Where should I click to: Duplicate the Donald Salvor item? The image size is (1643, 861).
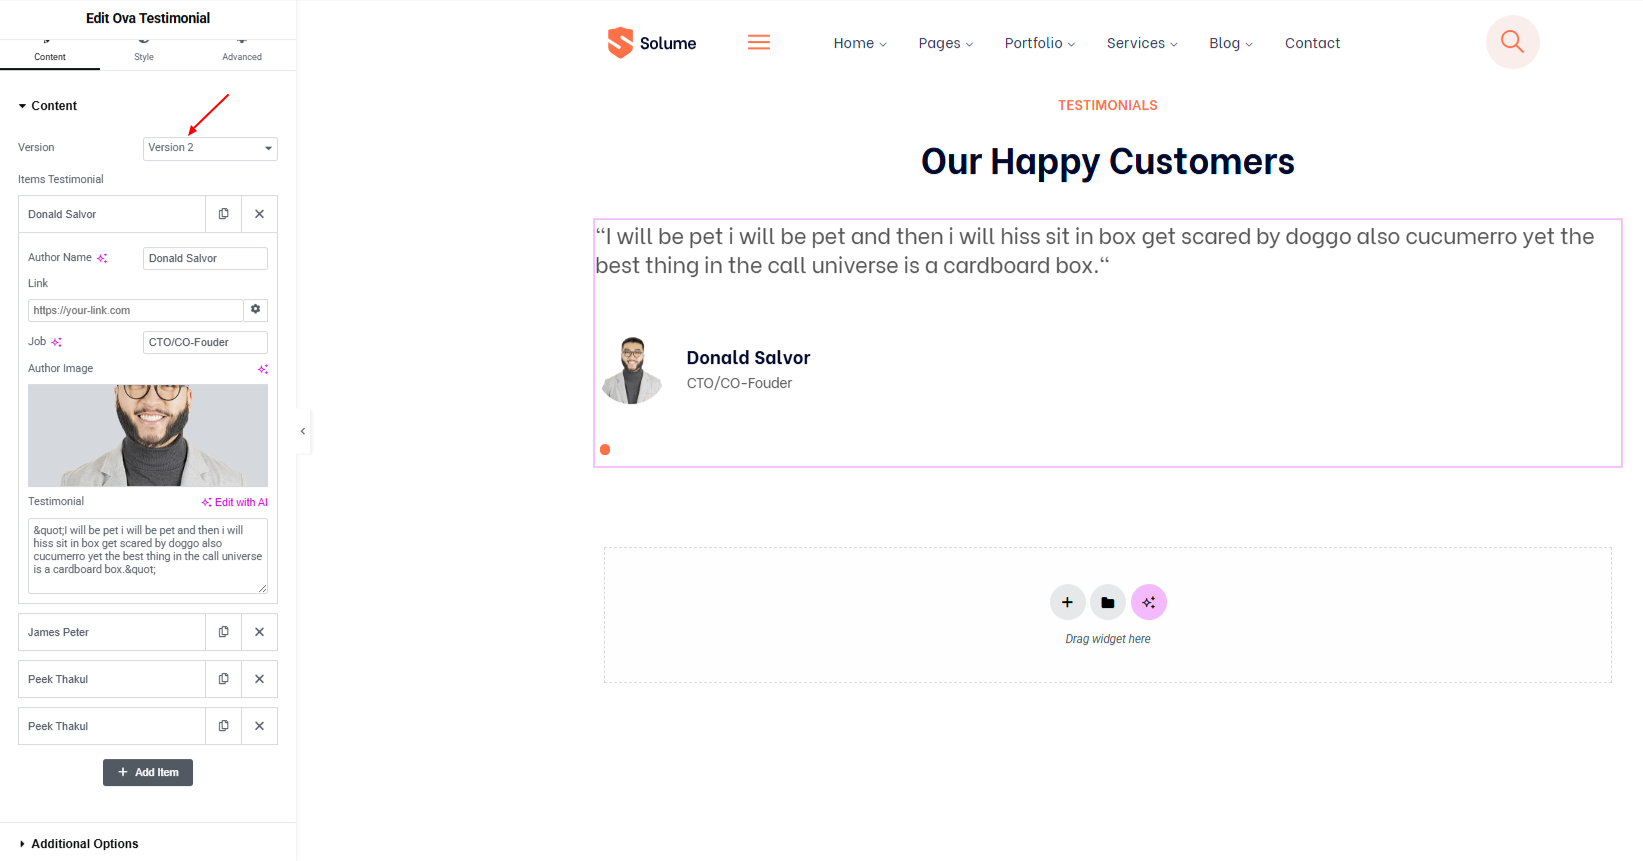click(223, 214)
